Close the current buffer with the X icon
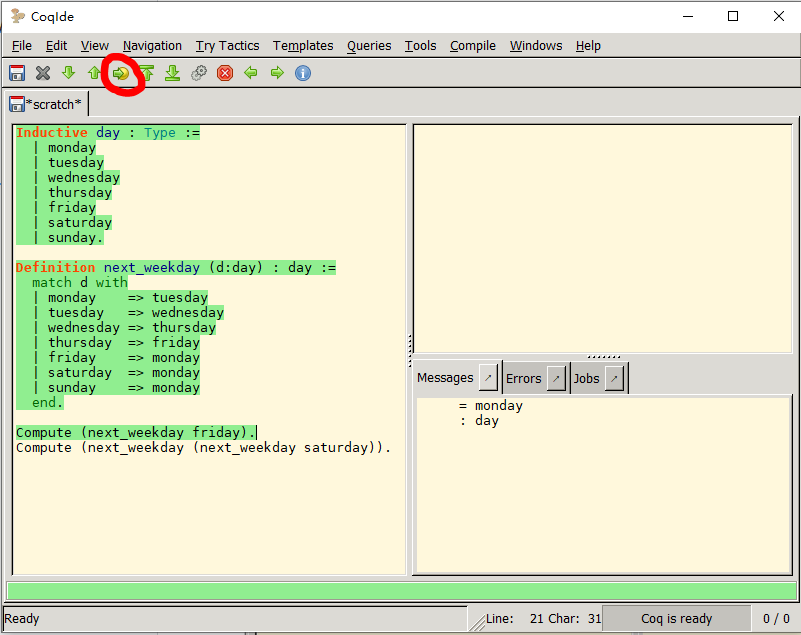This screenshot has height=635, width=801. coord(43,73)
